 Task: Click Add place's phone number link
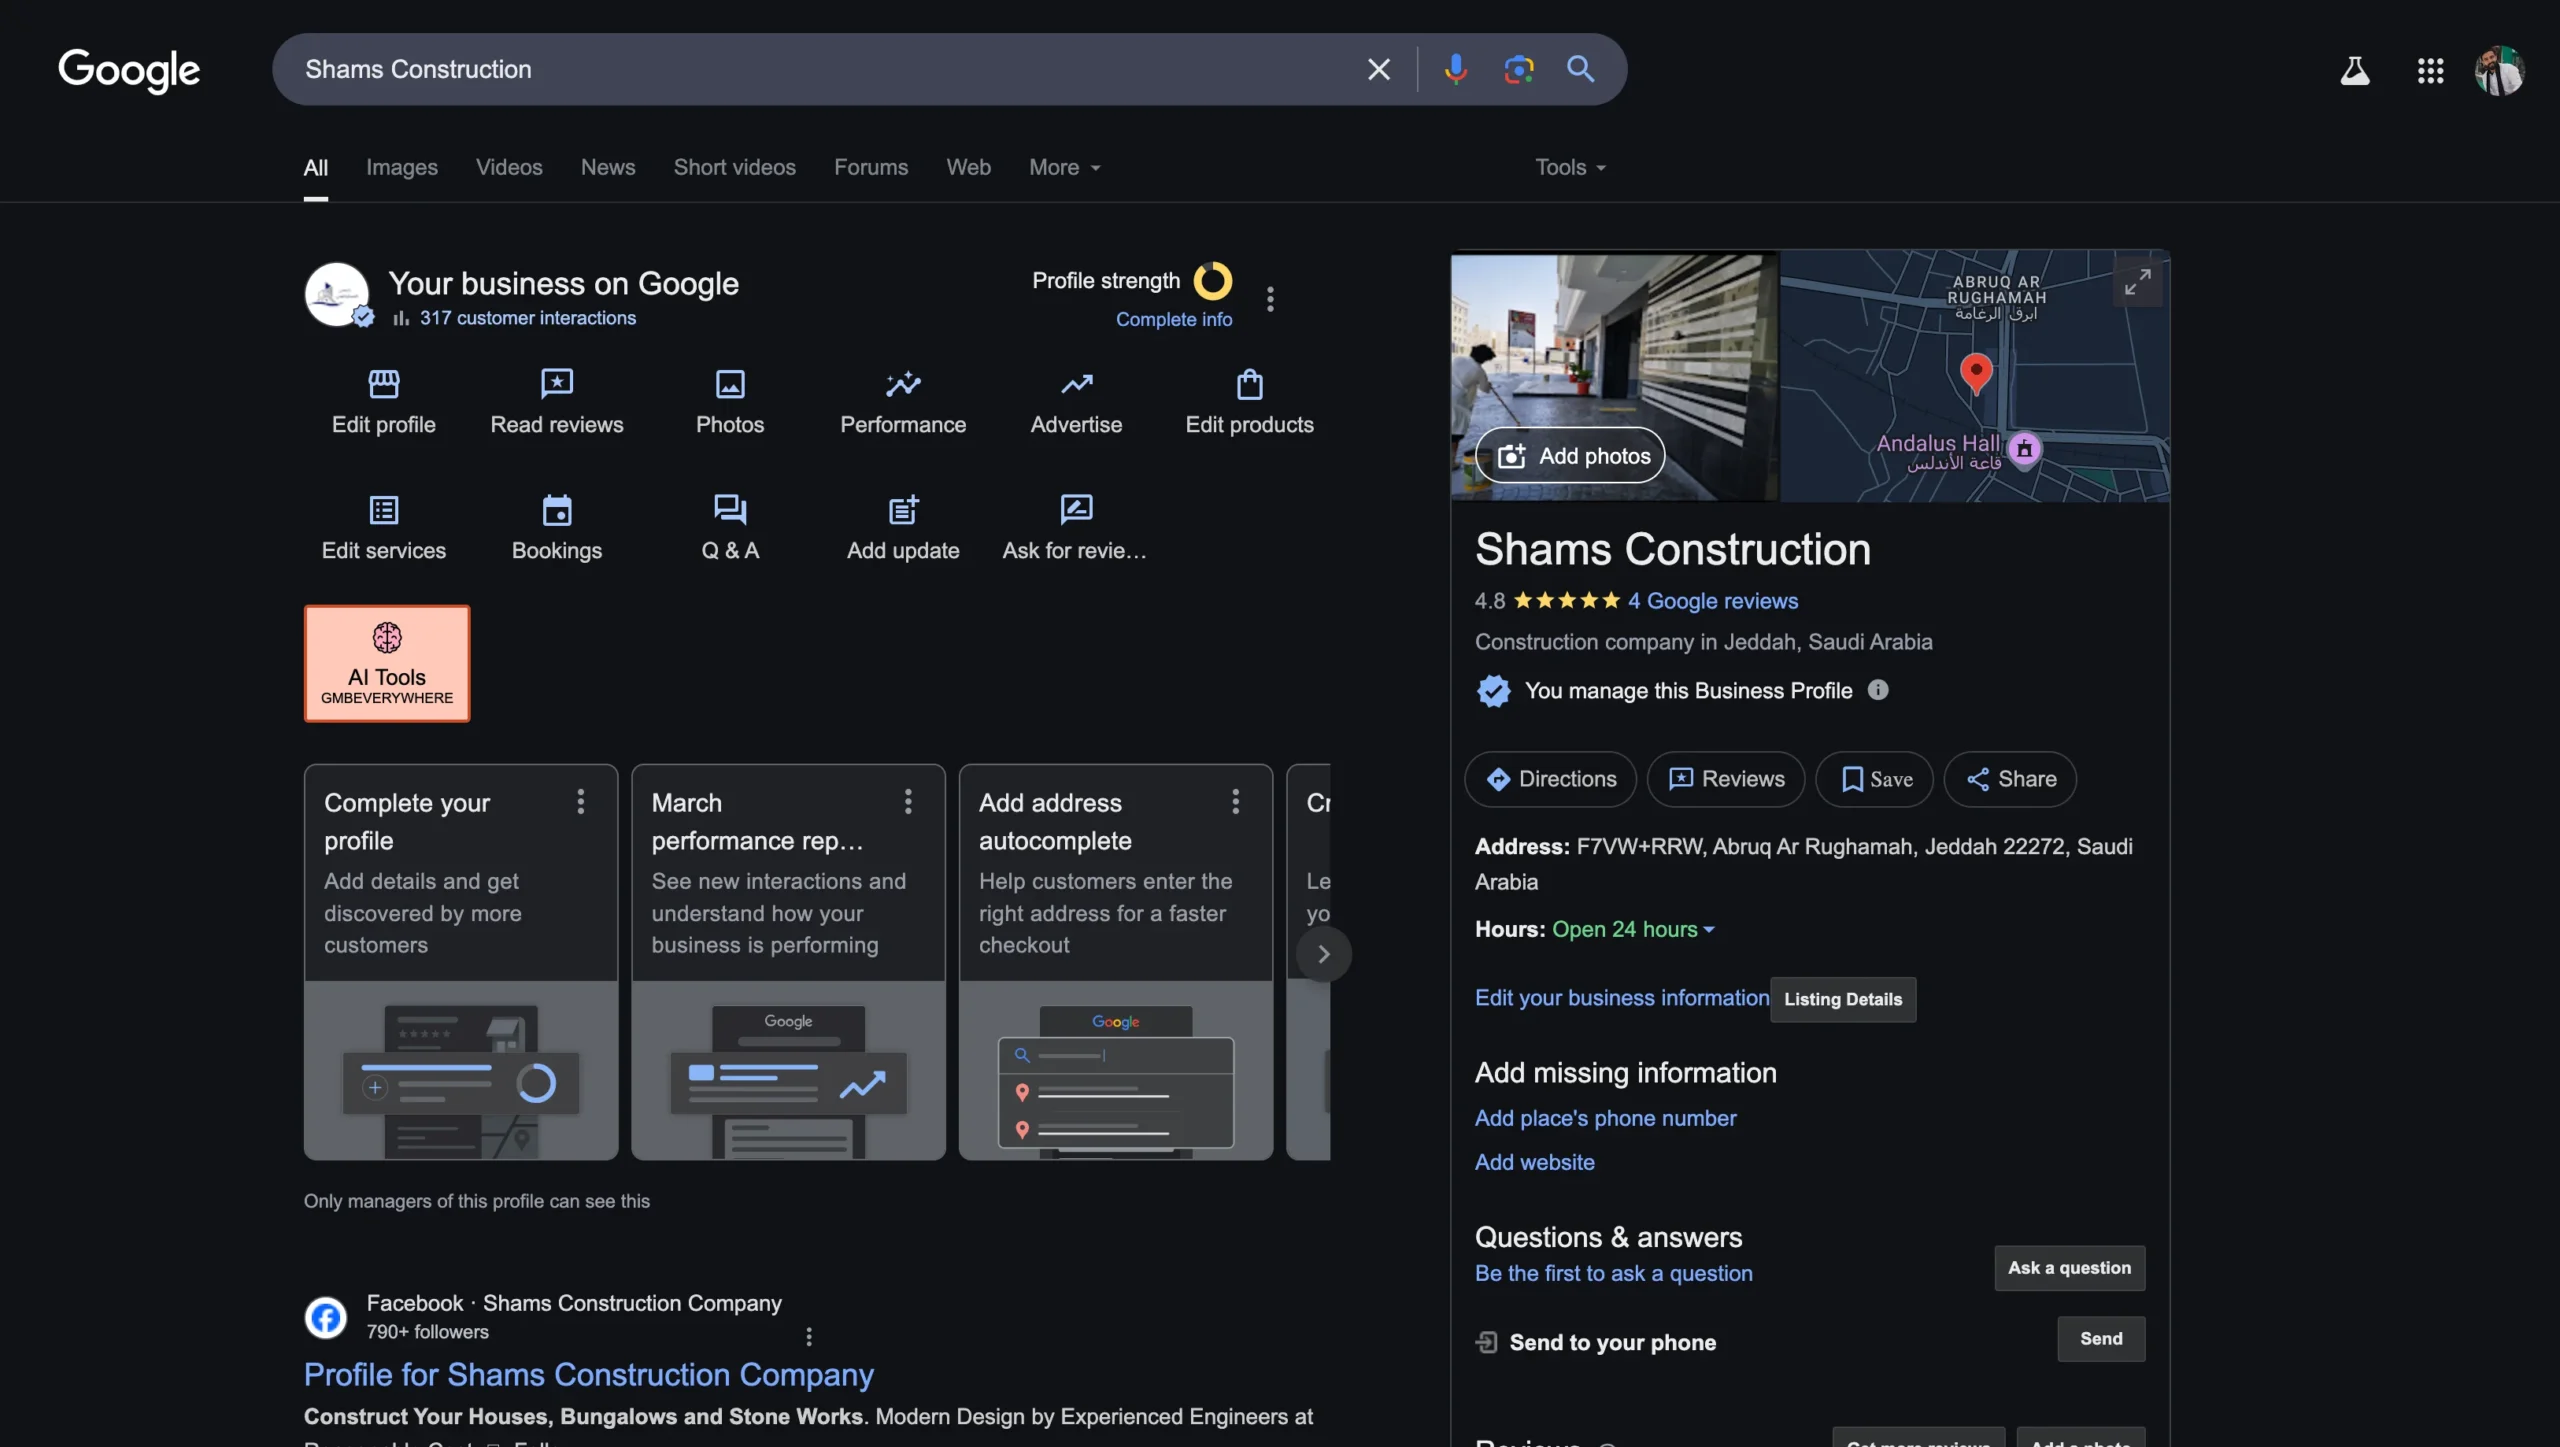click(x=1605, y=1118)
